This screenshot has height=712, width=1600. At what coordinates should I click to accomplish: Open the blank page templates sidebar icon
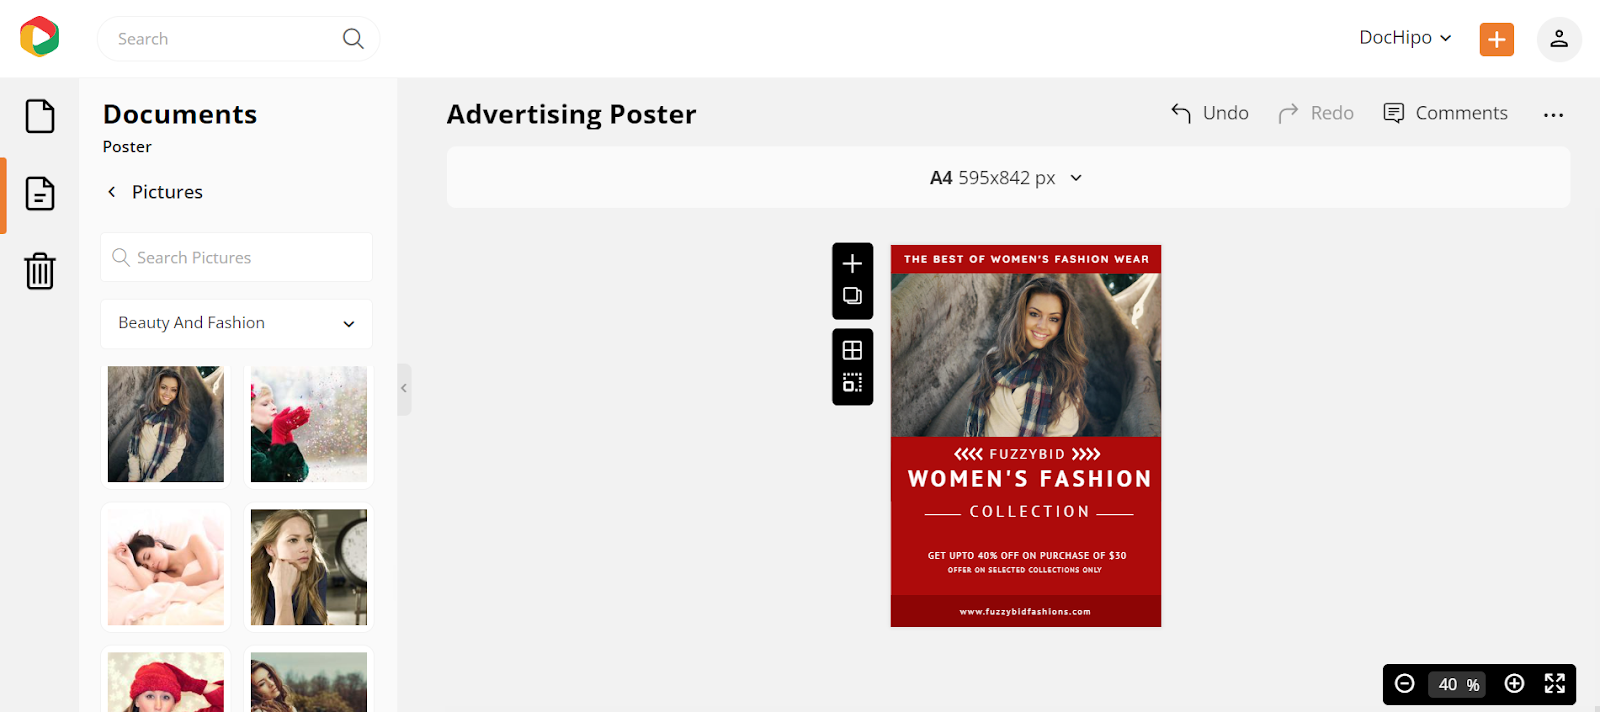(x=40, y=116)
